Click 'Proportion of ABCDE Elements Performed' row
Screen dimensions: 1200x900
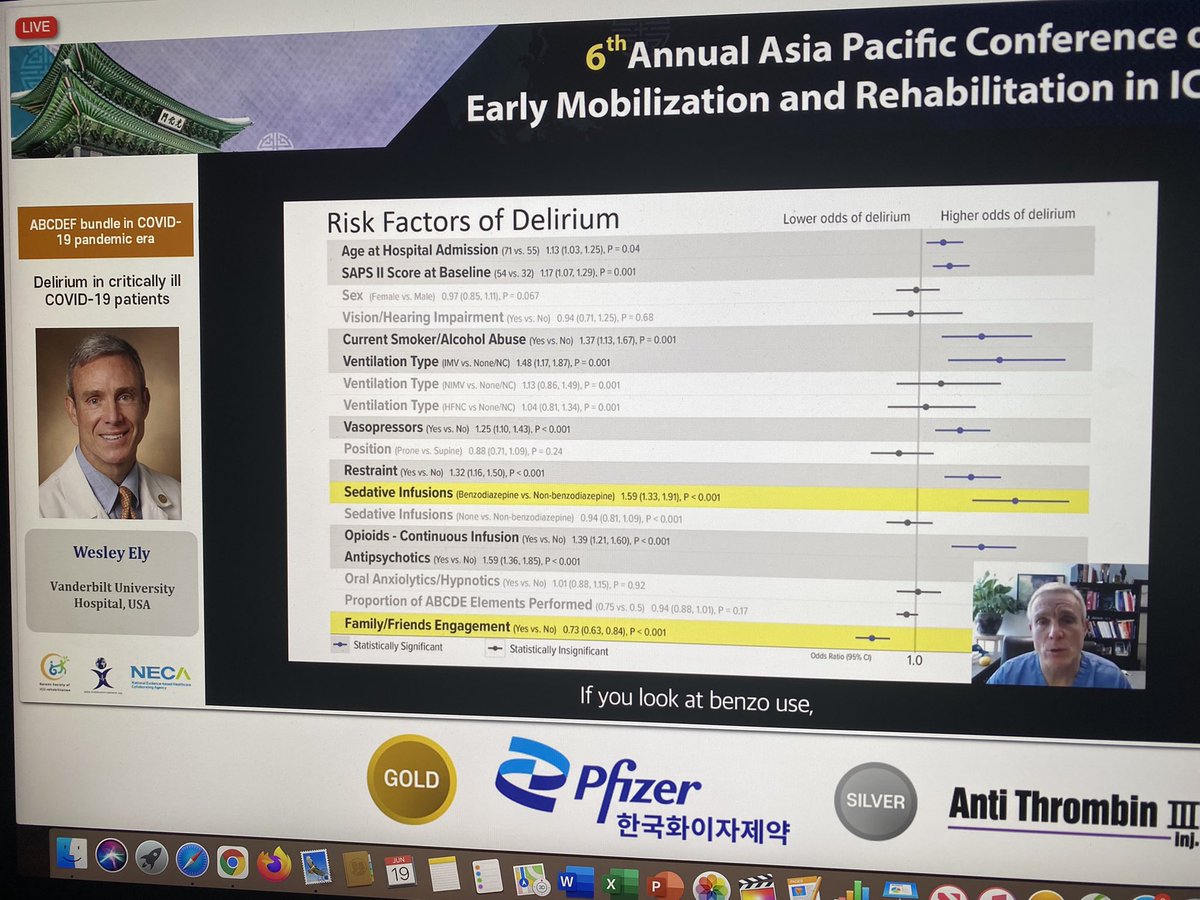pyautogui.click(x=650, y=603)
